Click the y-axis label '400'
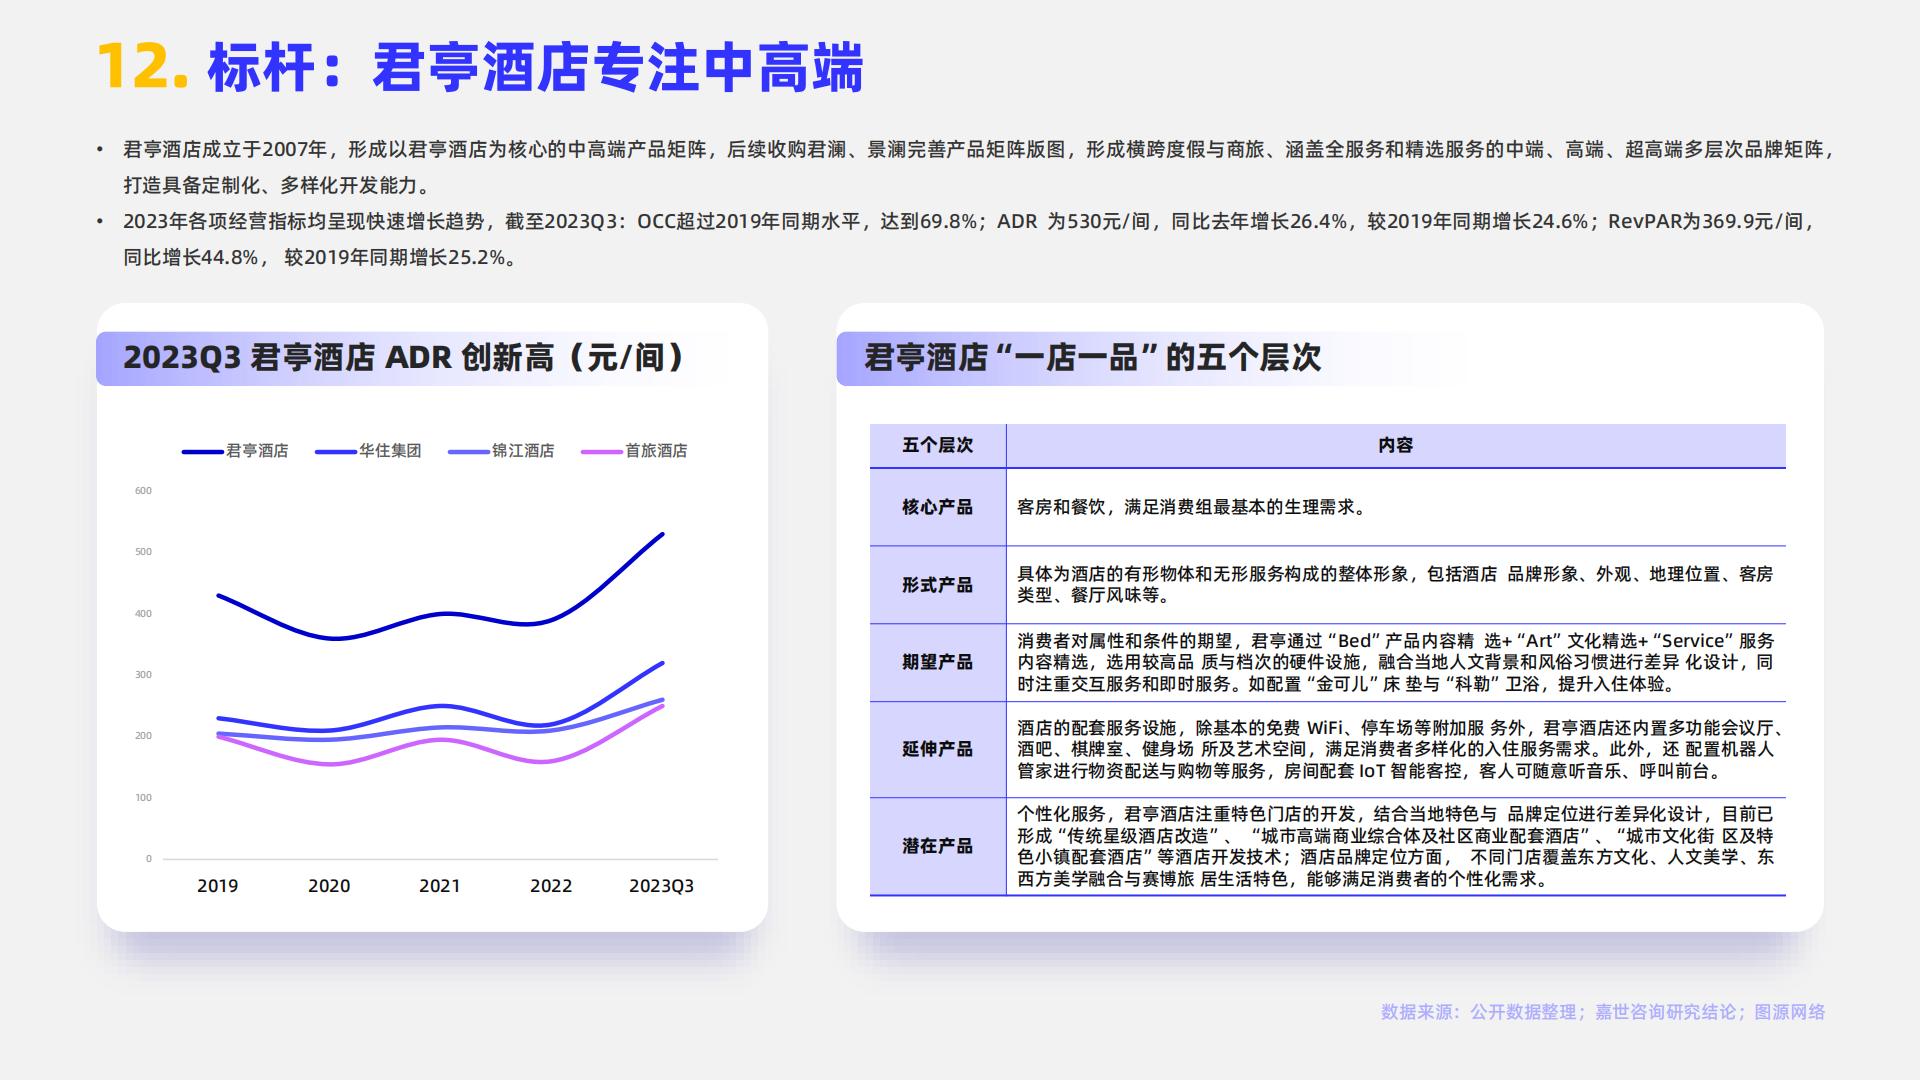 click(x=143, y=613)
